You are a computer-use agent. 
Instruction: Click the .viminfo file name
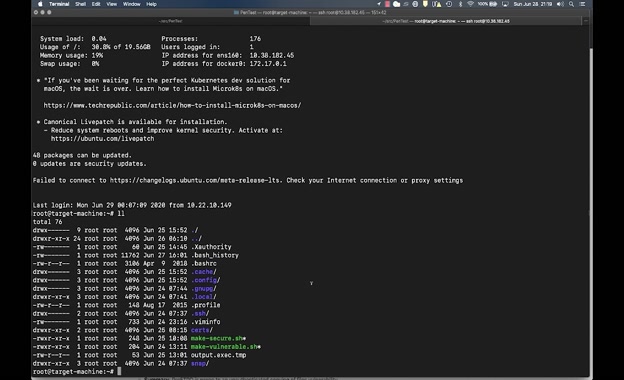(205, 322)
